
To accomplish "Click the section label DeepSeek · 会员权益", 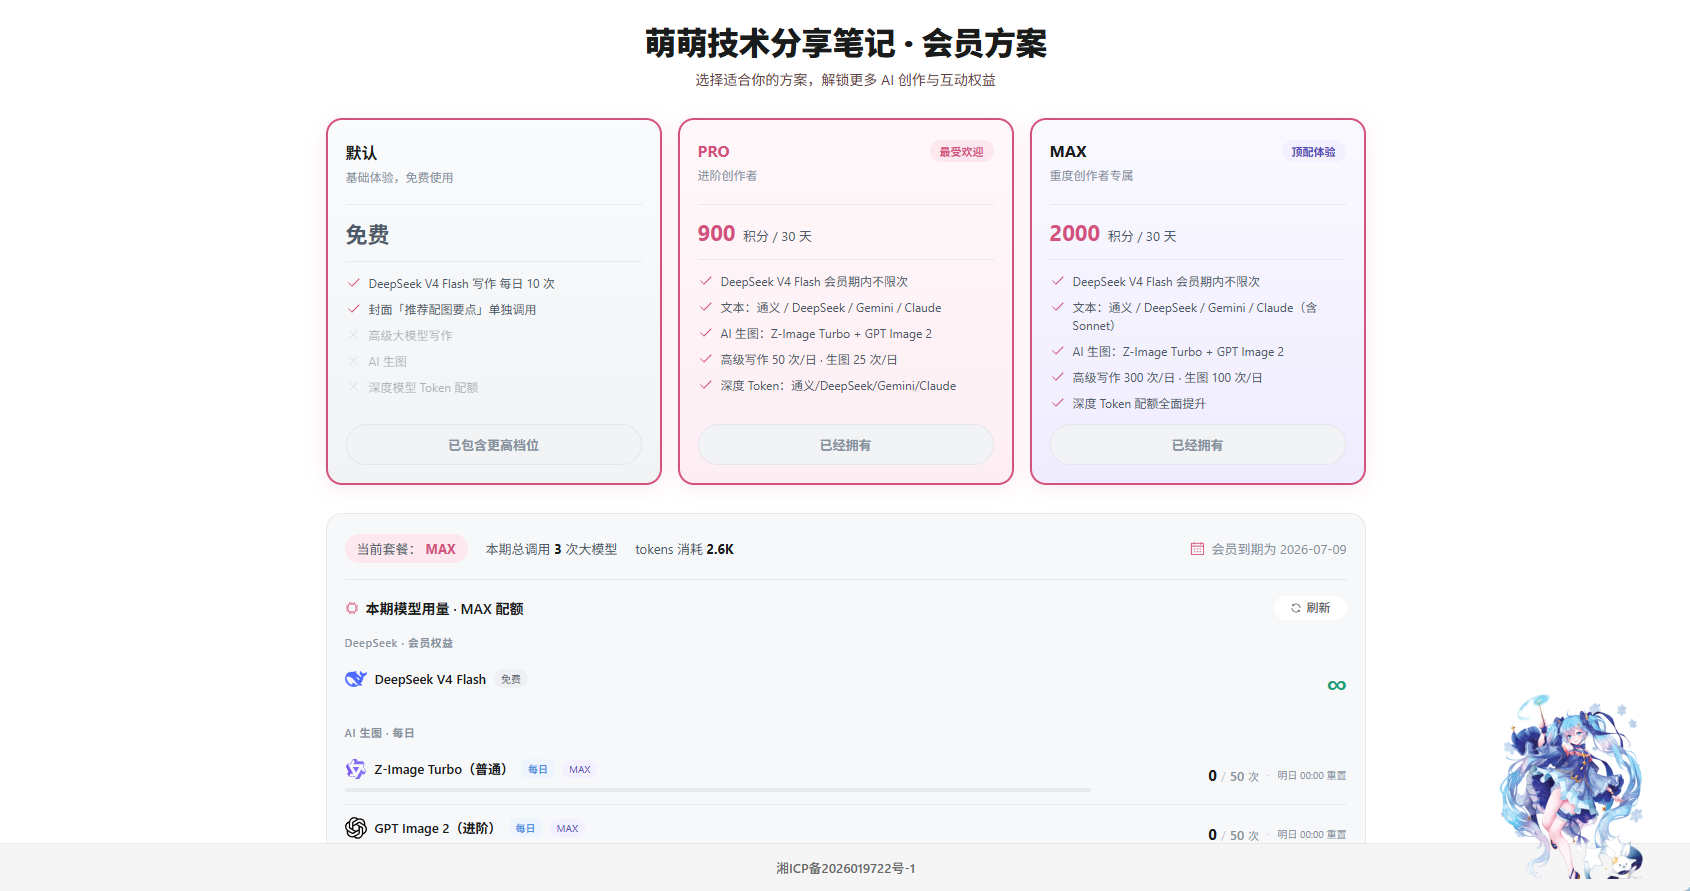I will click(399, 643).
